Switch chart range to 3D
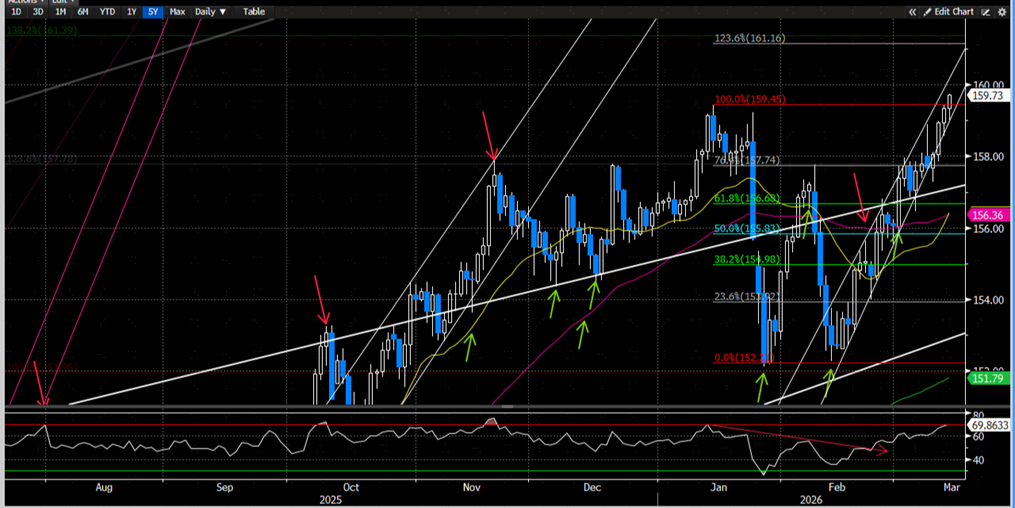 (x=39, y=11)
